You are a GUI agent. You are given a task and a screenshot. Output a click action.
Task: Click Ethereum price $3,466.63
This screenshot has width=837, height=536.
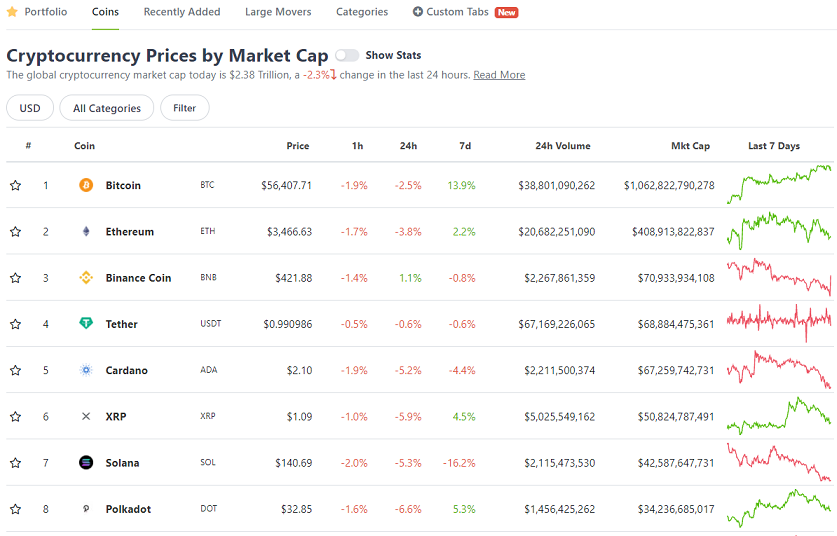pos(289,232)
